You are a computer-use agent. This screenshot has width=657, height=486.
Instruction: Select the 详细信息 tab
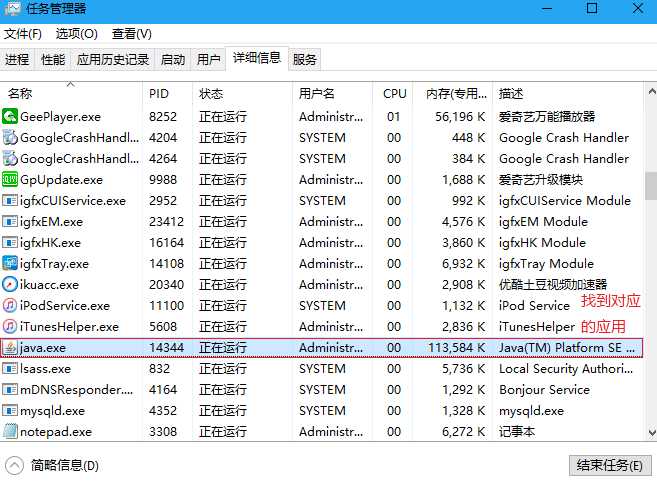coord(257,58)
